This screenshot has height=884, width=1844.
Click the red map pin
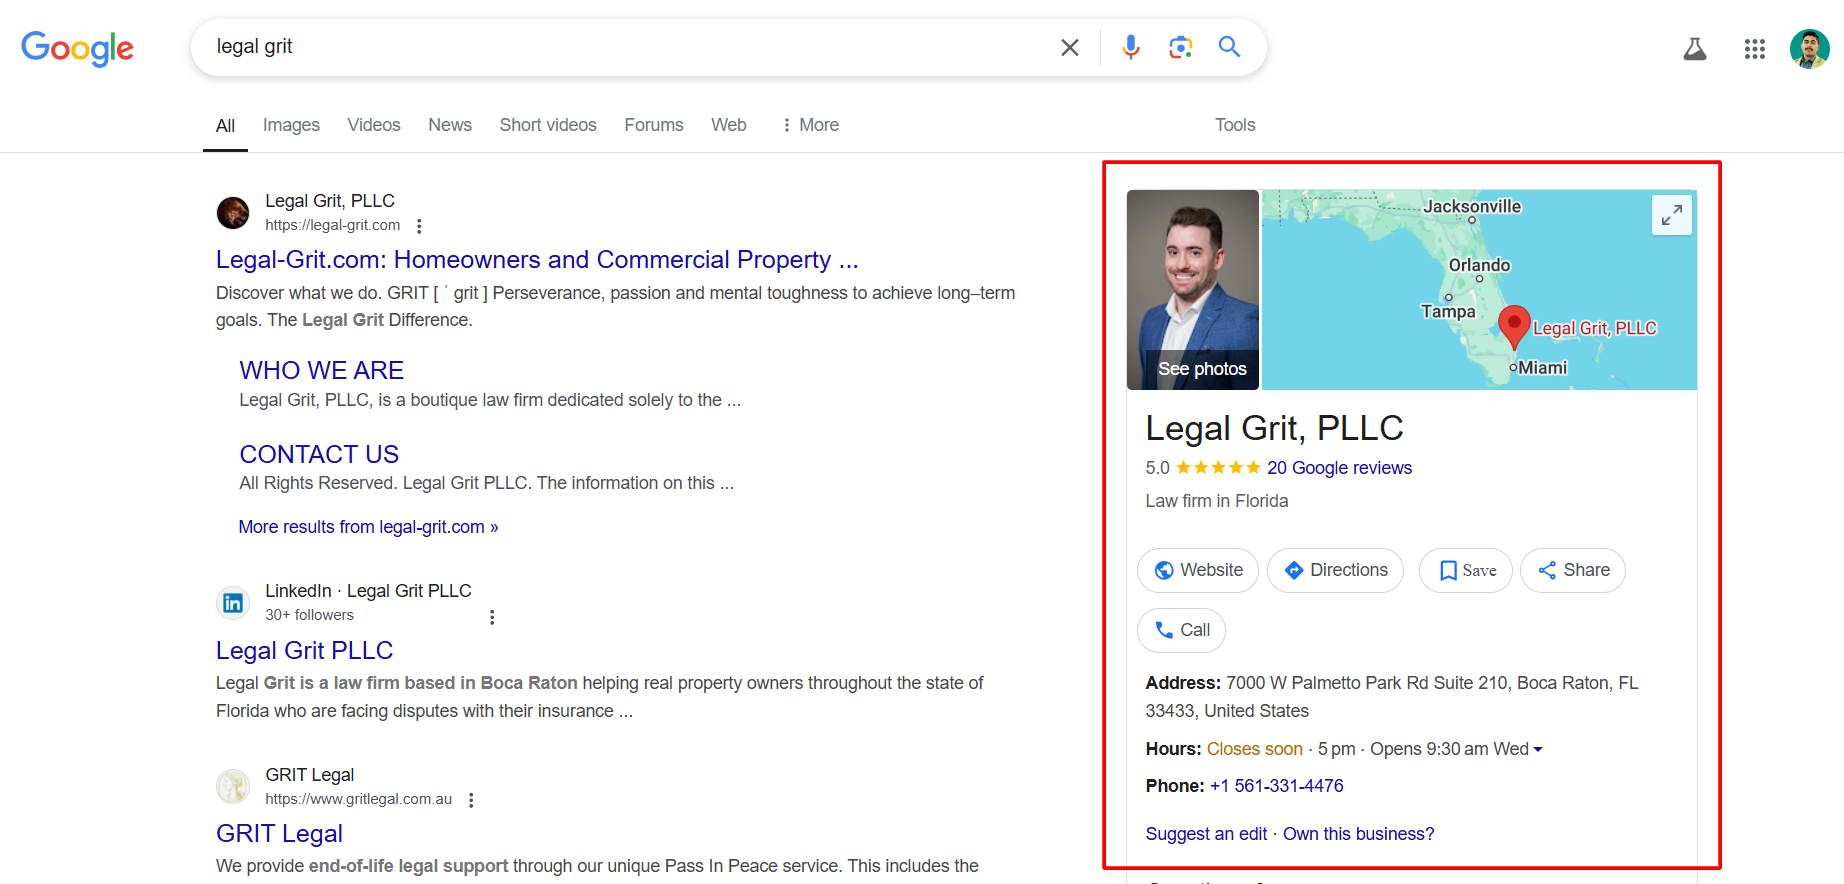(1514, 326)
